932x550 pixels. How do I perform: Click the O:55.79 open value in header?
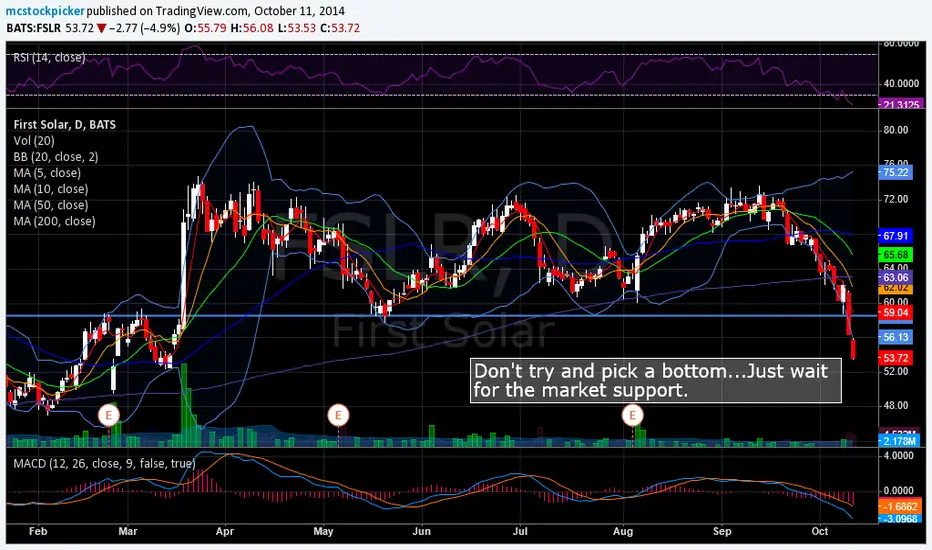(205, 28)
